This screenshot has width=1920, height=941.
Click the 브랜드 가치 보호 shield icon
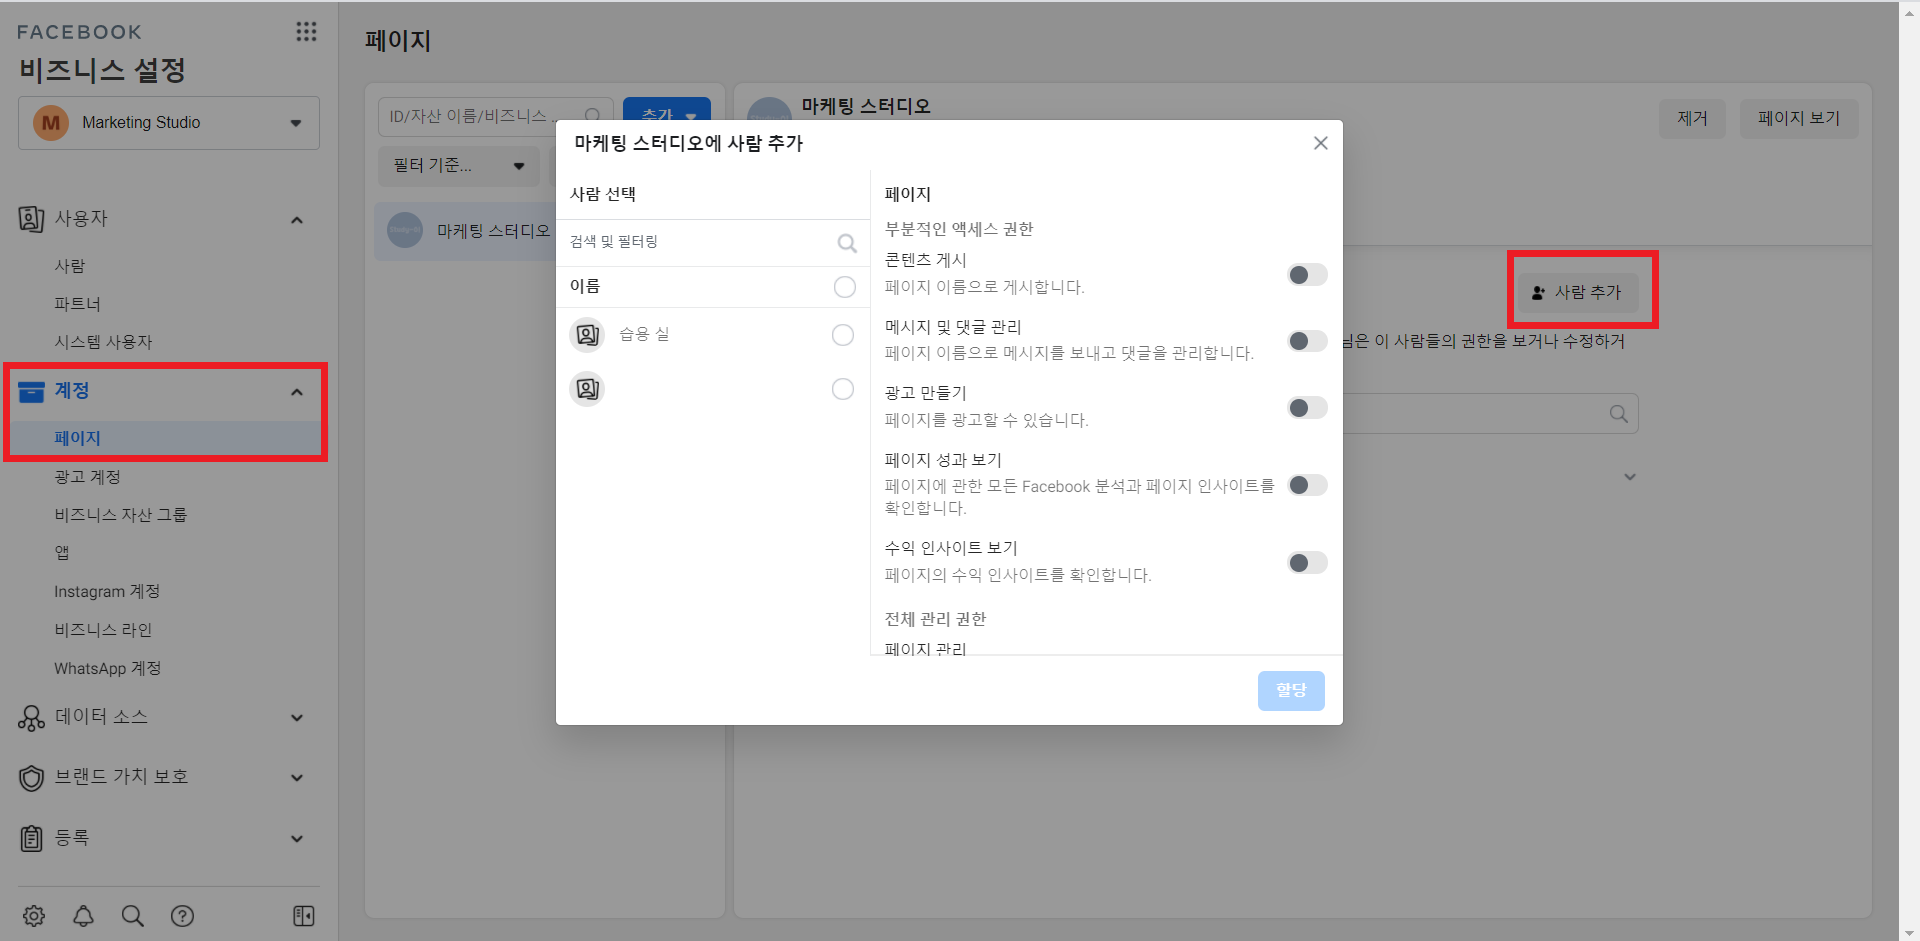(31, 777)
